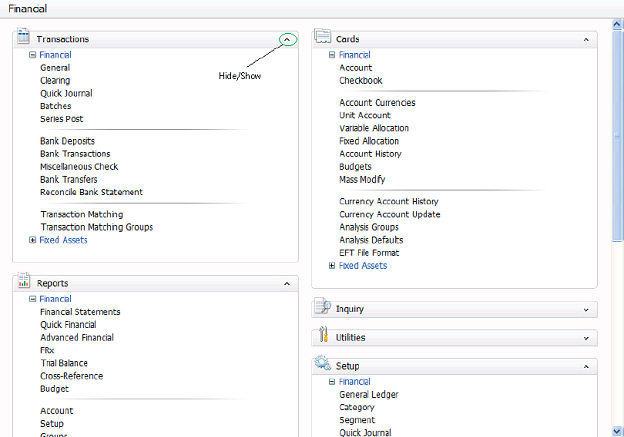Click the Cards panel icon
The width and height of the screenshot is (624, 437).
(x=323, y=38)
